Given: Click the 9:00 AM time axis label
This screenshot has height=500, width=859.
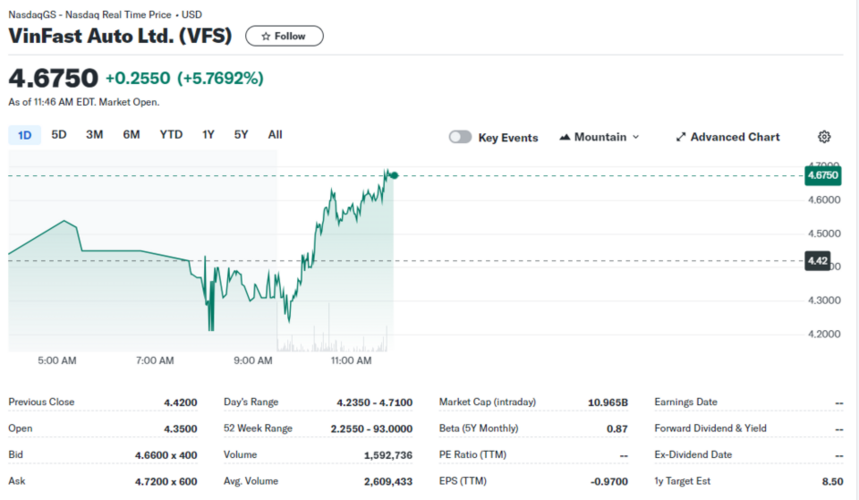Looking at the screenshot, I should pos(253,360).
